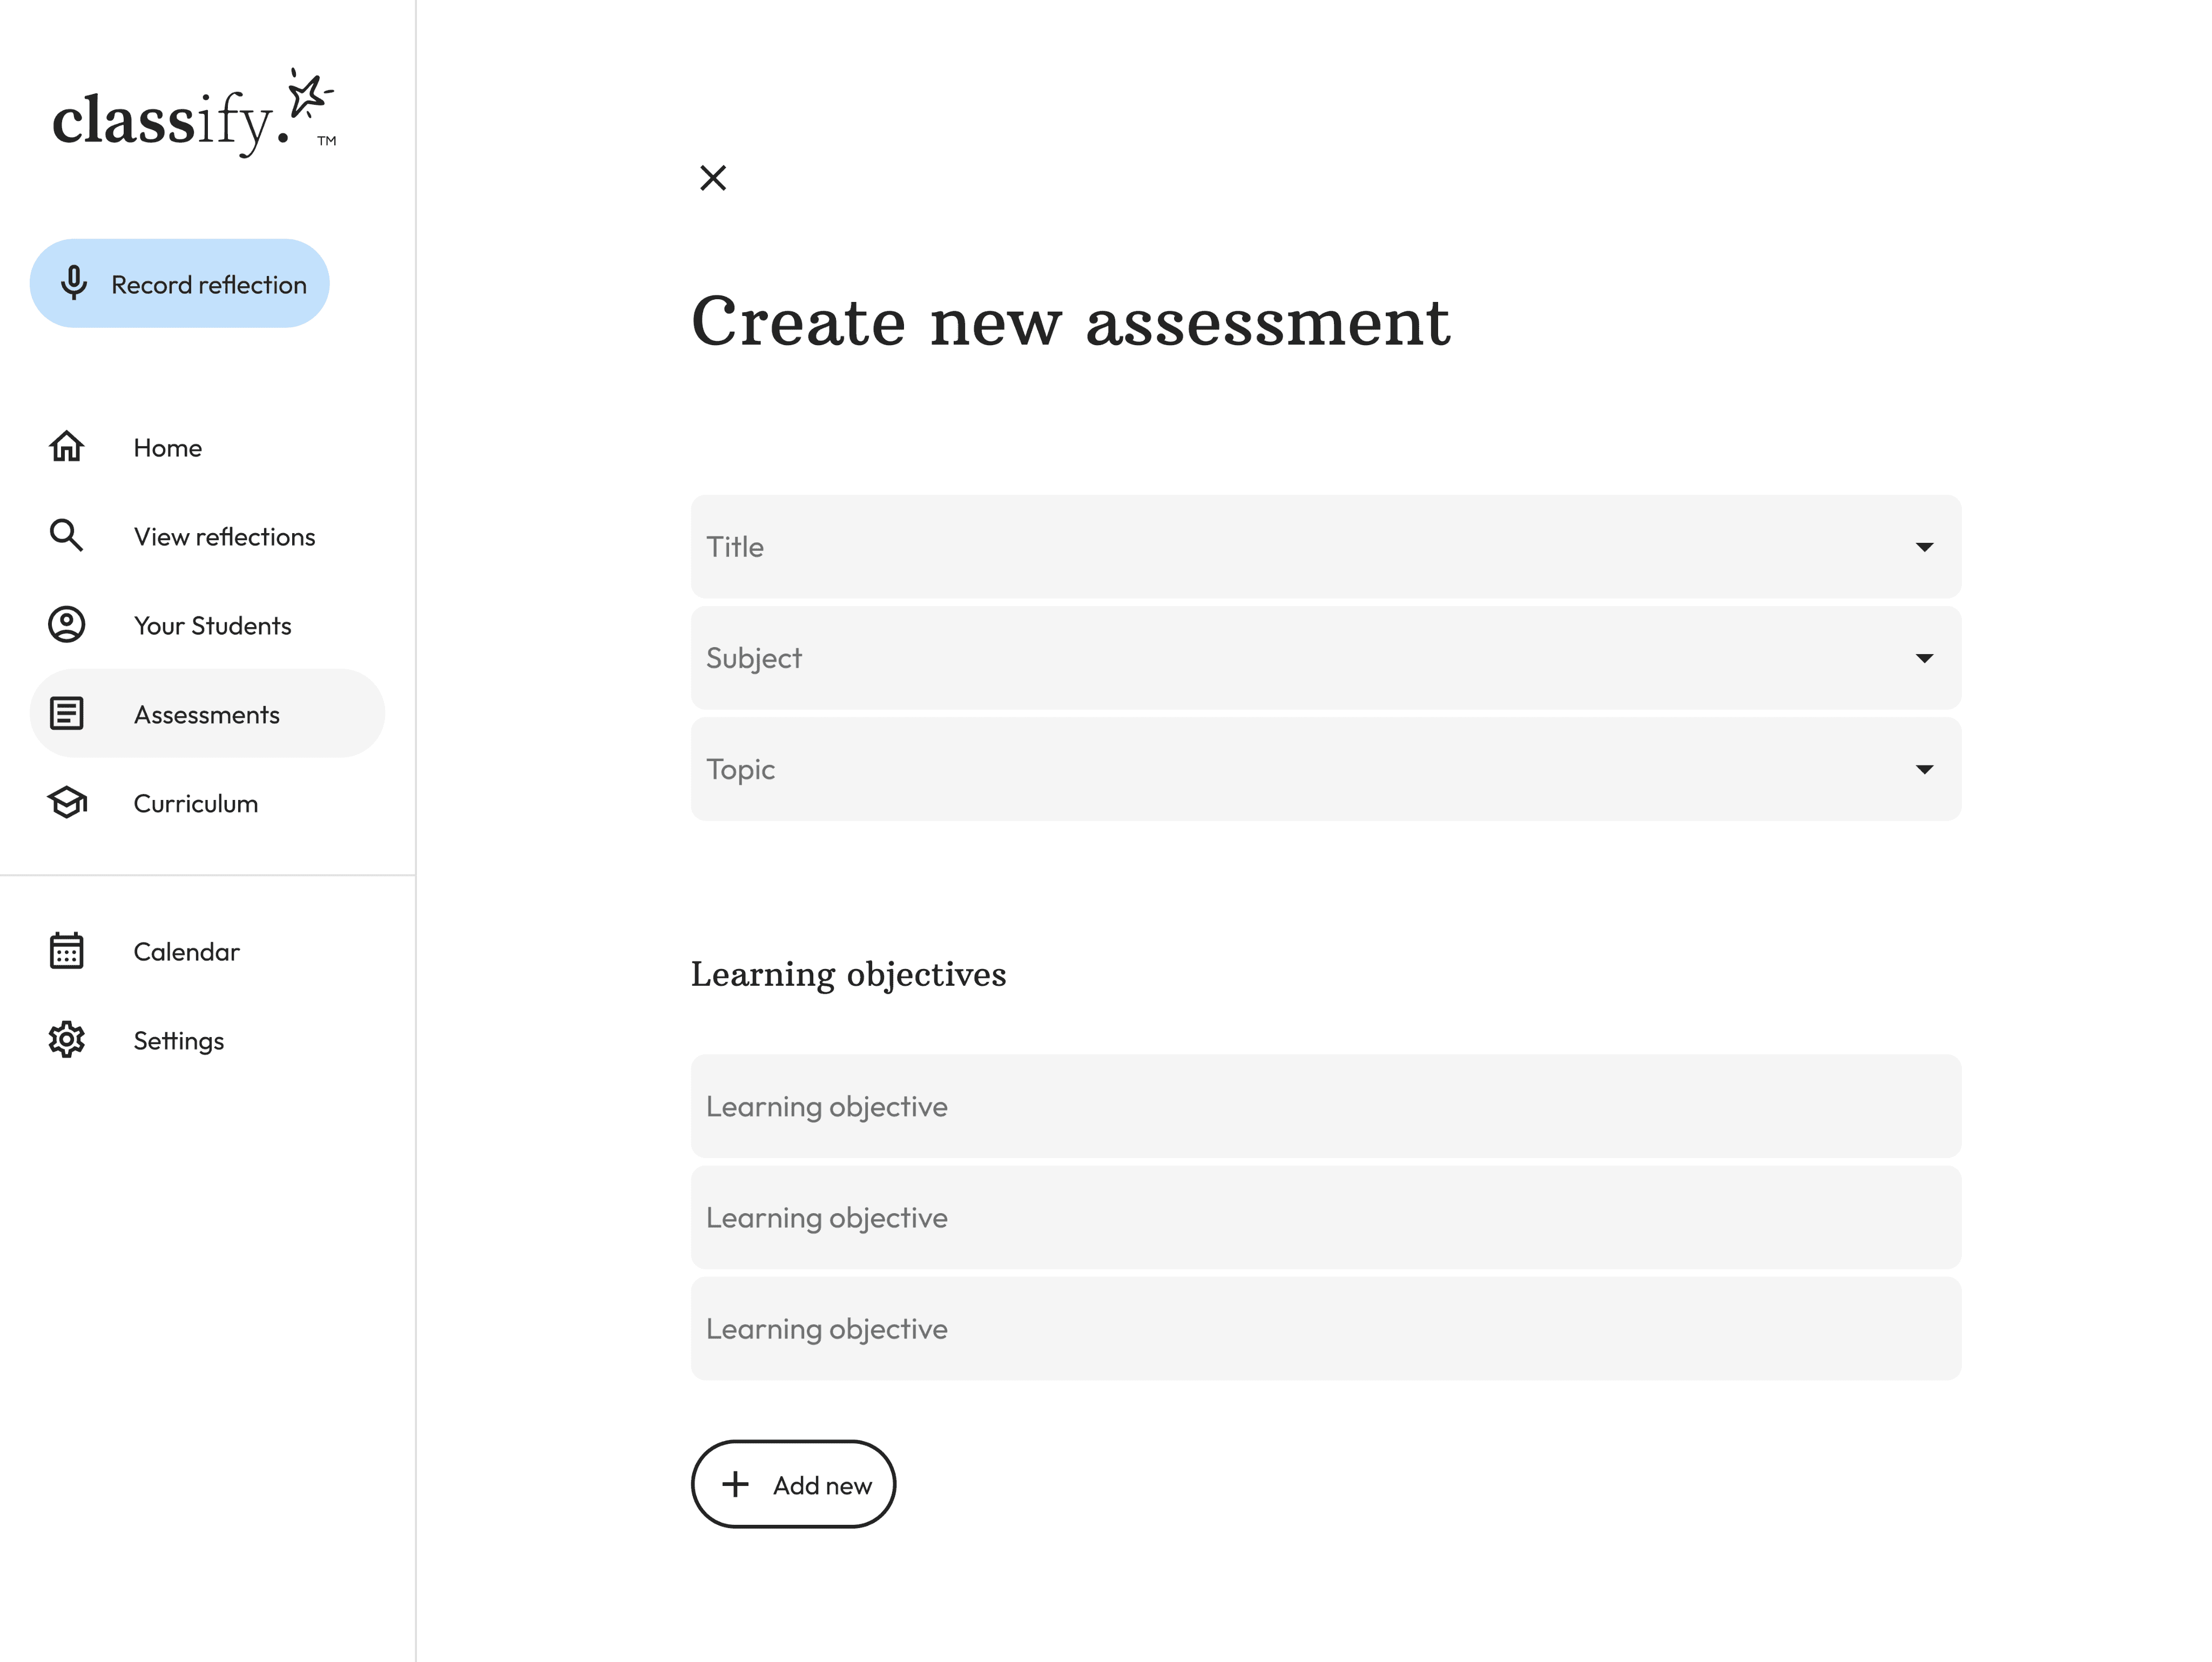Viewport: 2212px width, 1662px height.
Task: Focus the first Learning objective field
Action: [x=1326, y=1106]
